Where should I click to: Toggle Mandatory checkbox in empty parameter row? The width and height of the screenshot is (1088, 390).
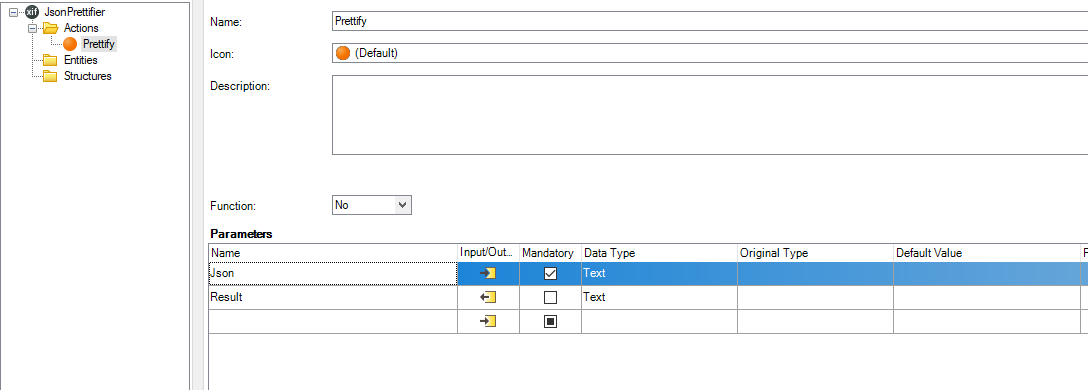tap(550, 321)
